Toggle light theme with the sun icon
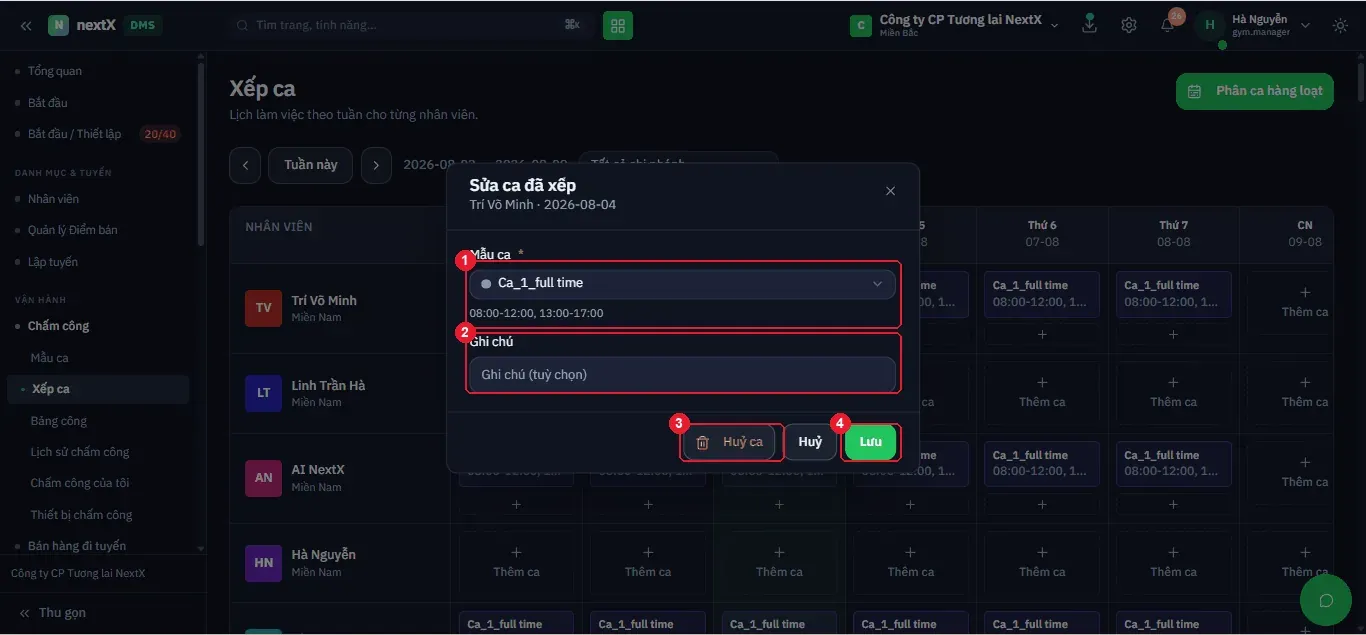Screen dimensions: 1366x635 click(x=1340, y=25)
